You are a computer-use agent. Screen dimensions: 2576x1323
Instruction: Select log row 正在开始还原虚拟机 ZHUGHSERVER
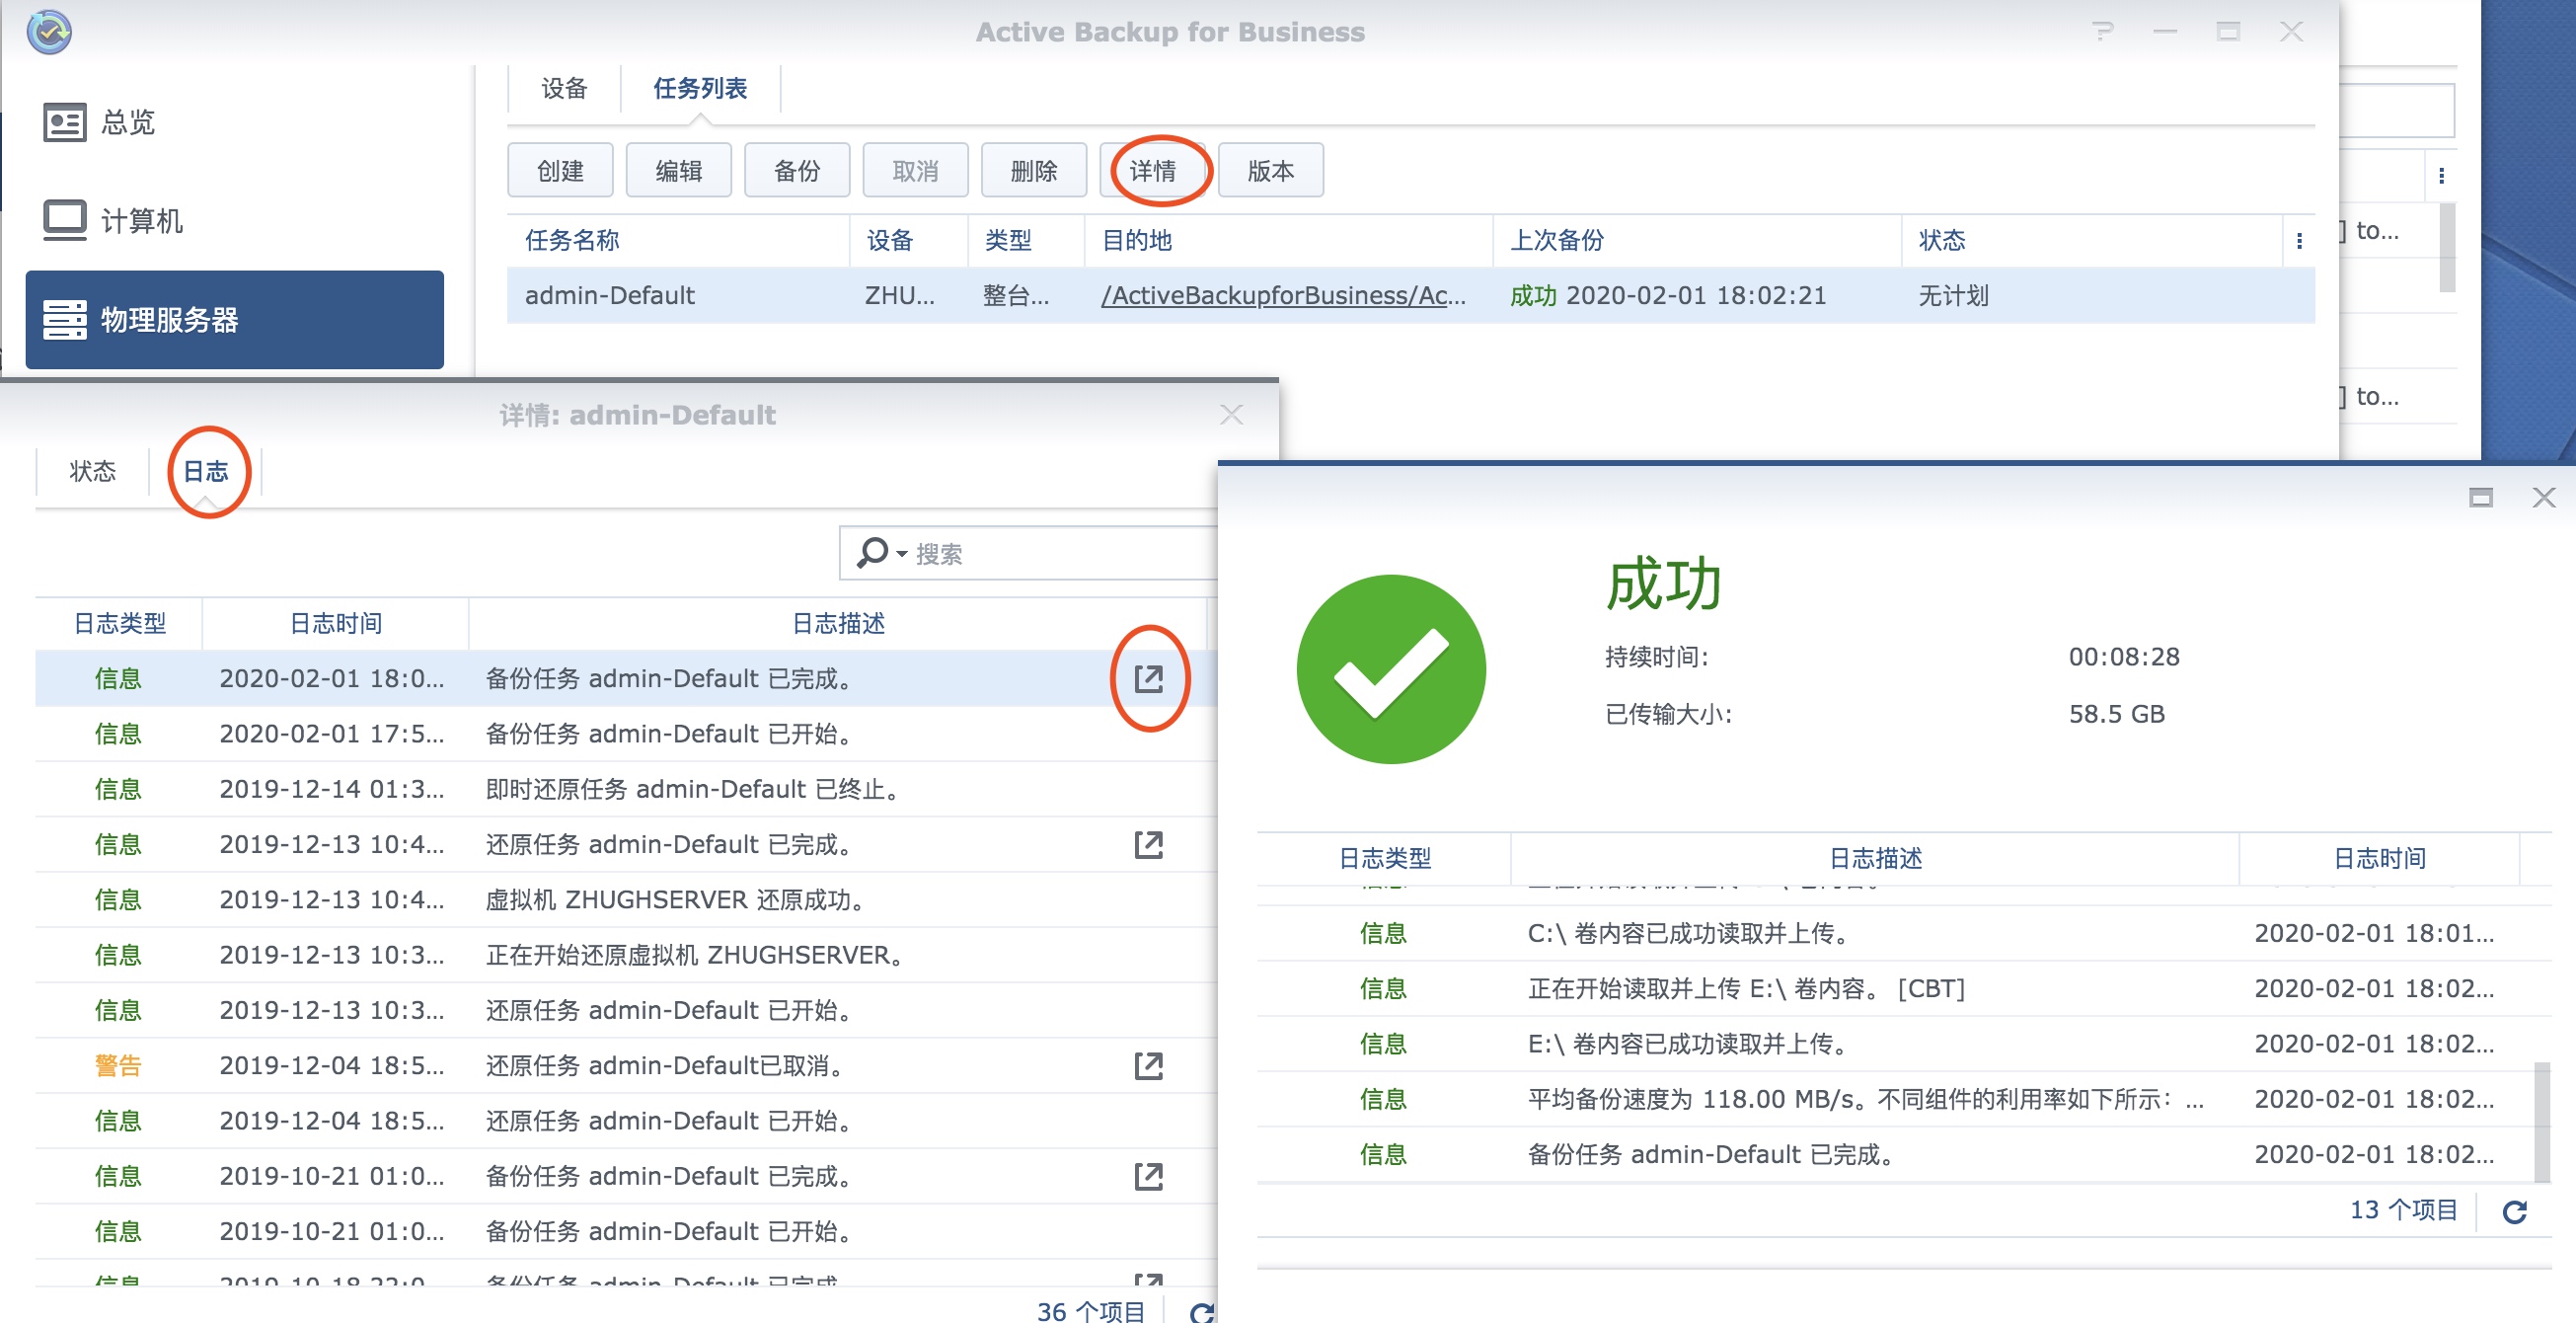point(626,955)
